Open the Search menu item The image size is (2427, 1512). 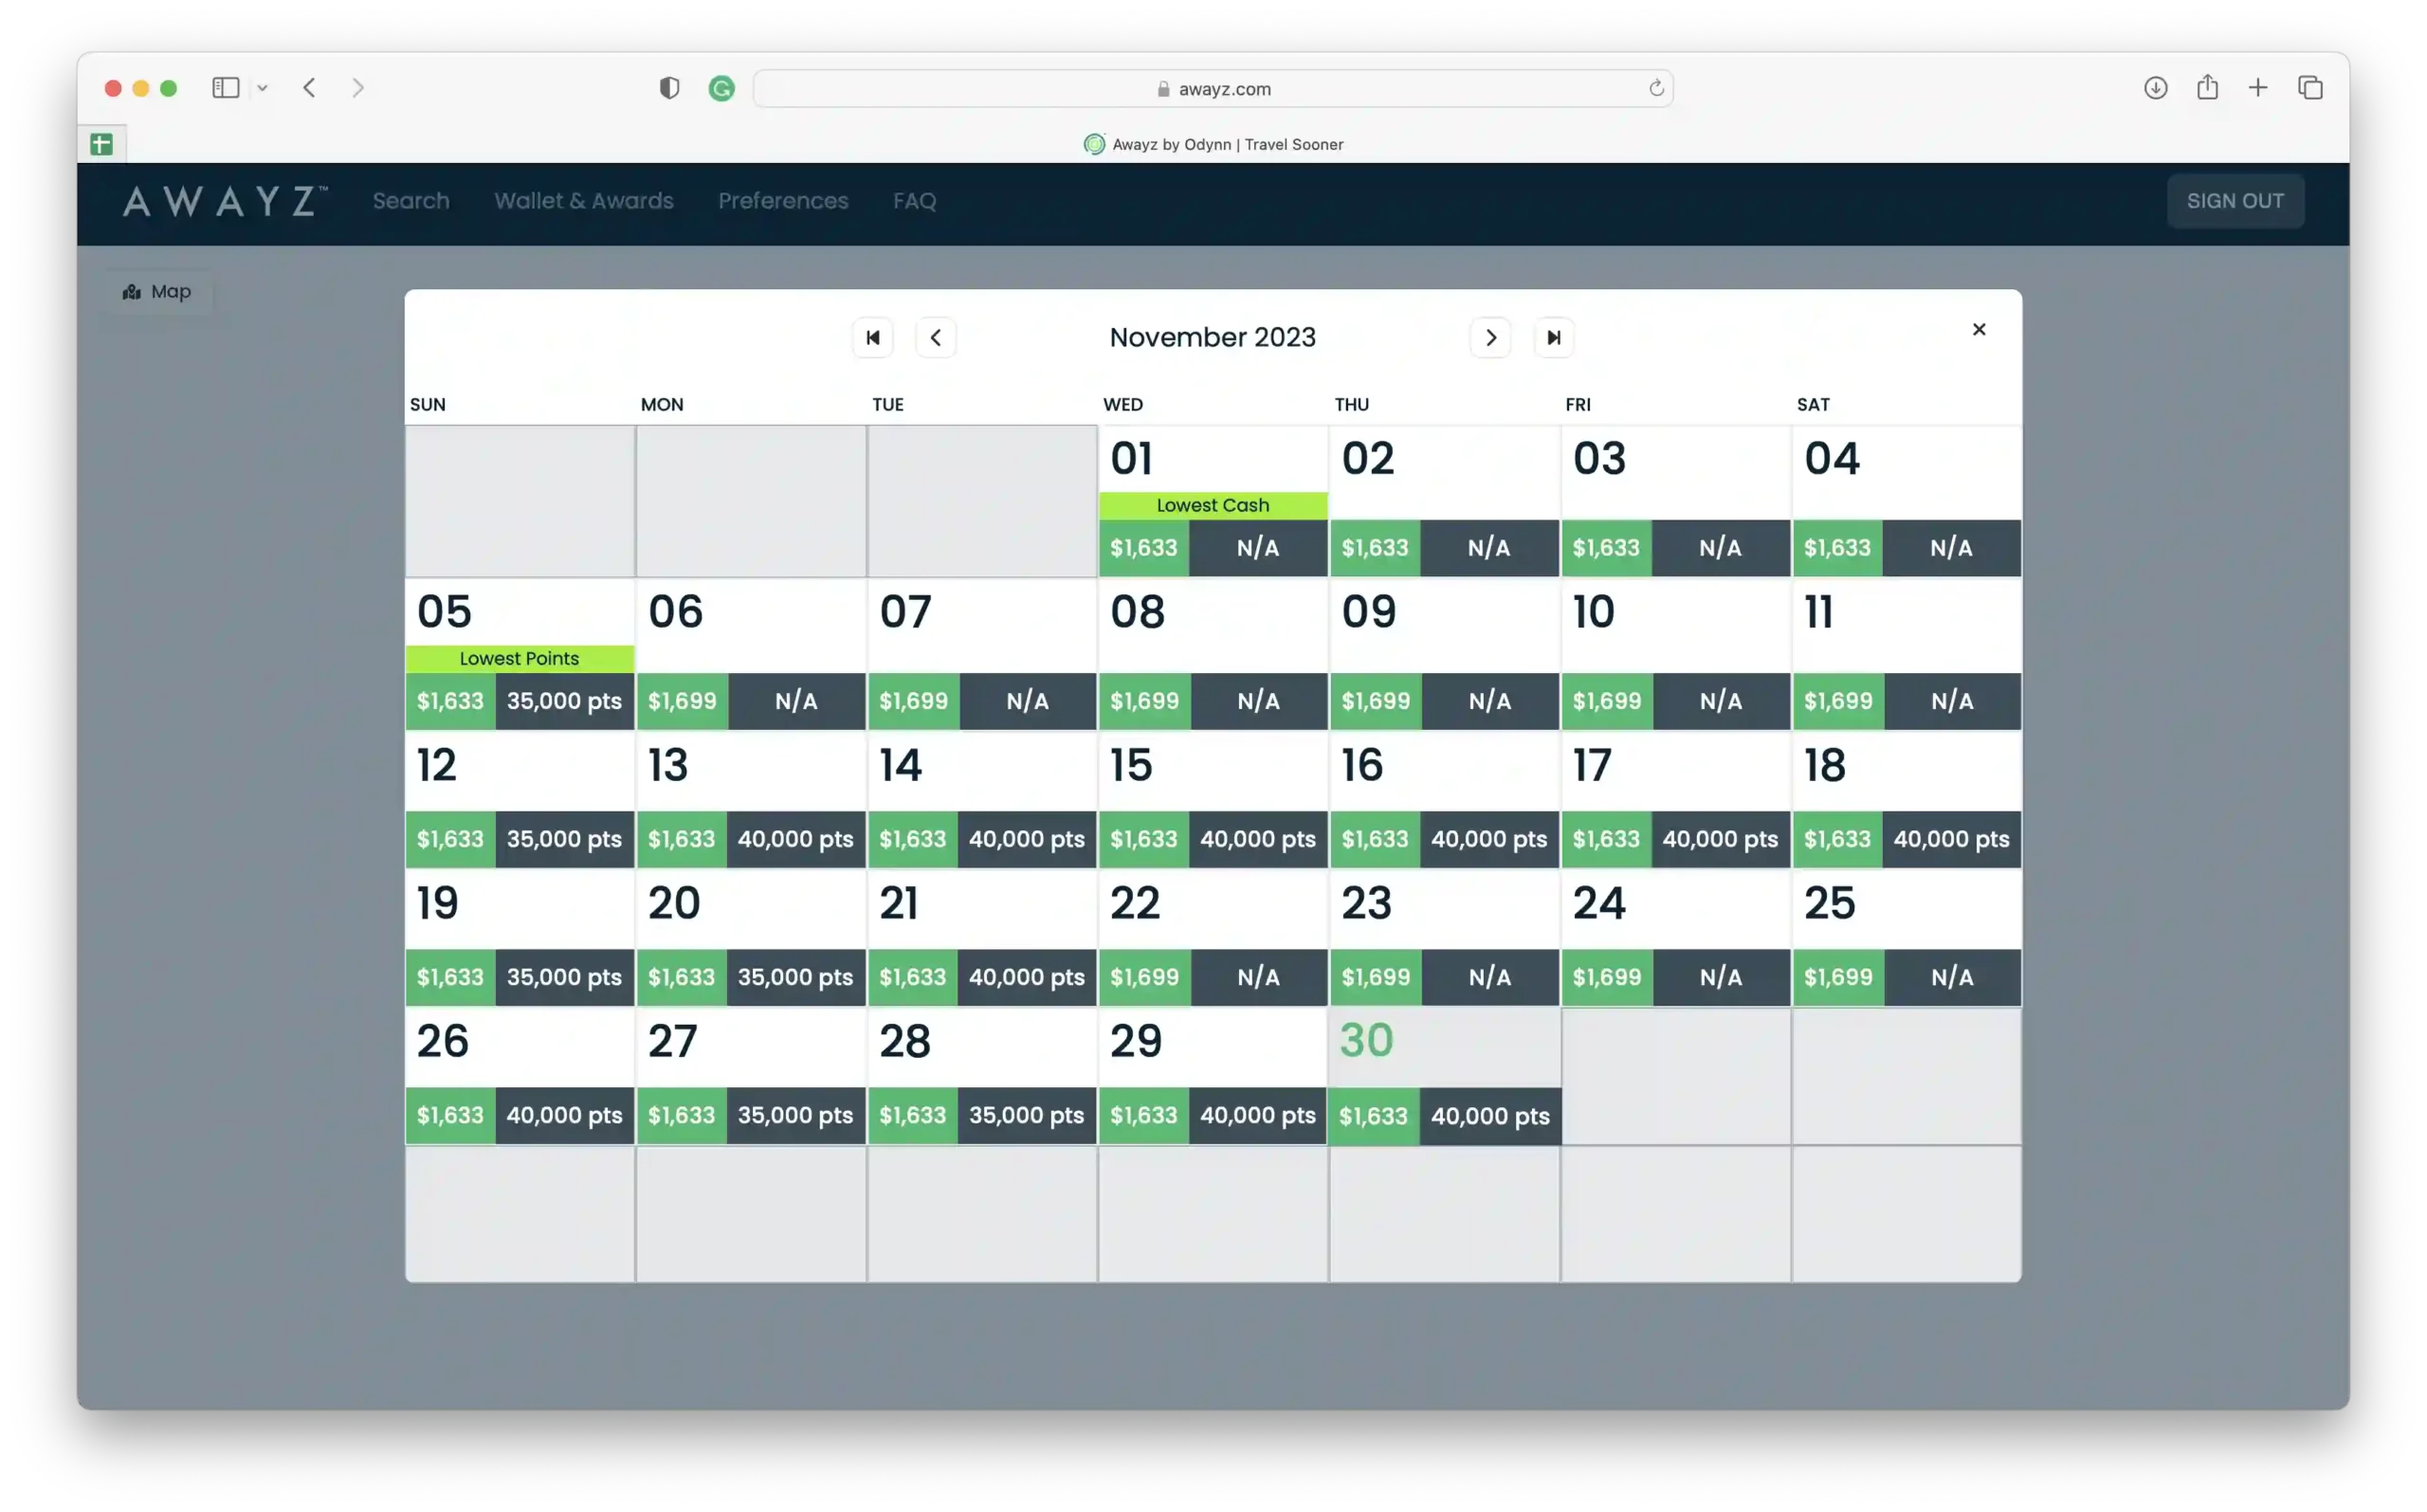(x=411, y=200)
